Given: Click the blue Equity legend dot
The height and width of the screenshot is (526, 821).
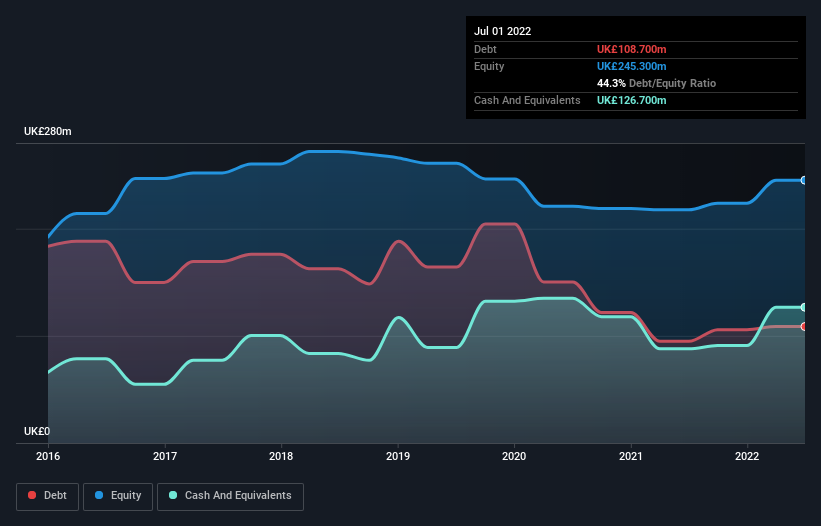Looking at the screenshot, I should [x=99, y=495].
